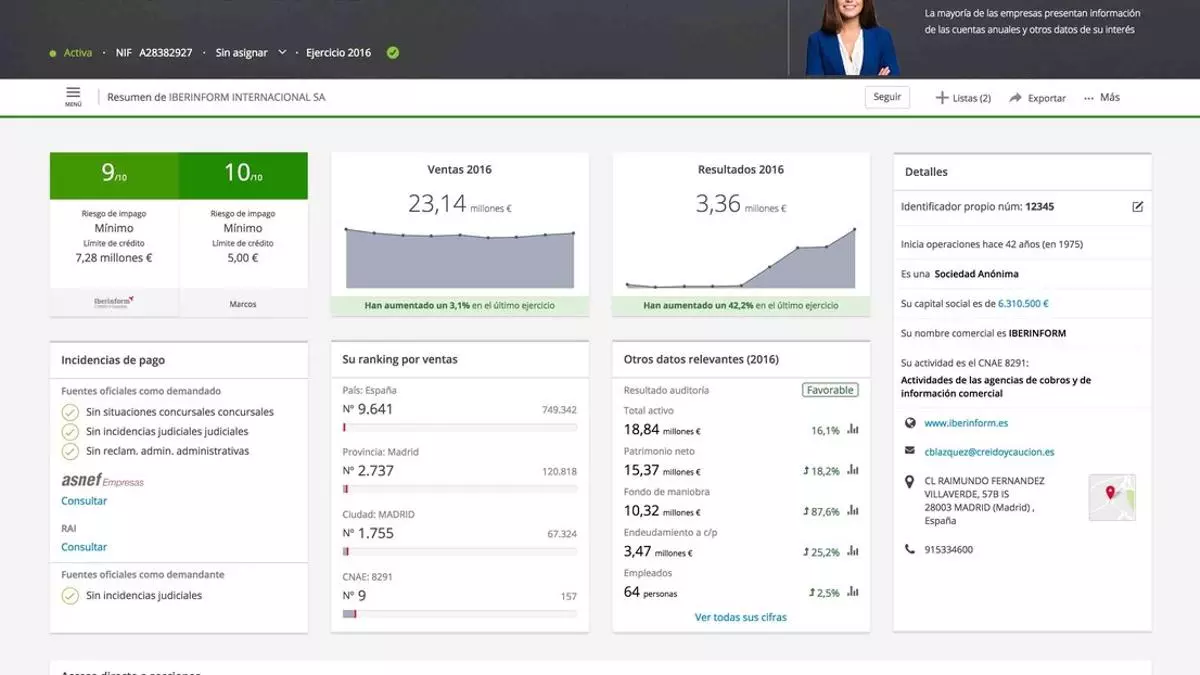Click check mark for Sin reclam. admin.

point(70,451)
